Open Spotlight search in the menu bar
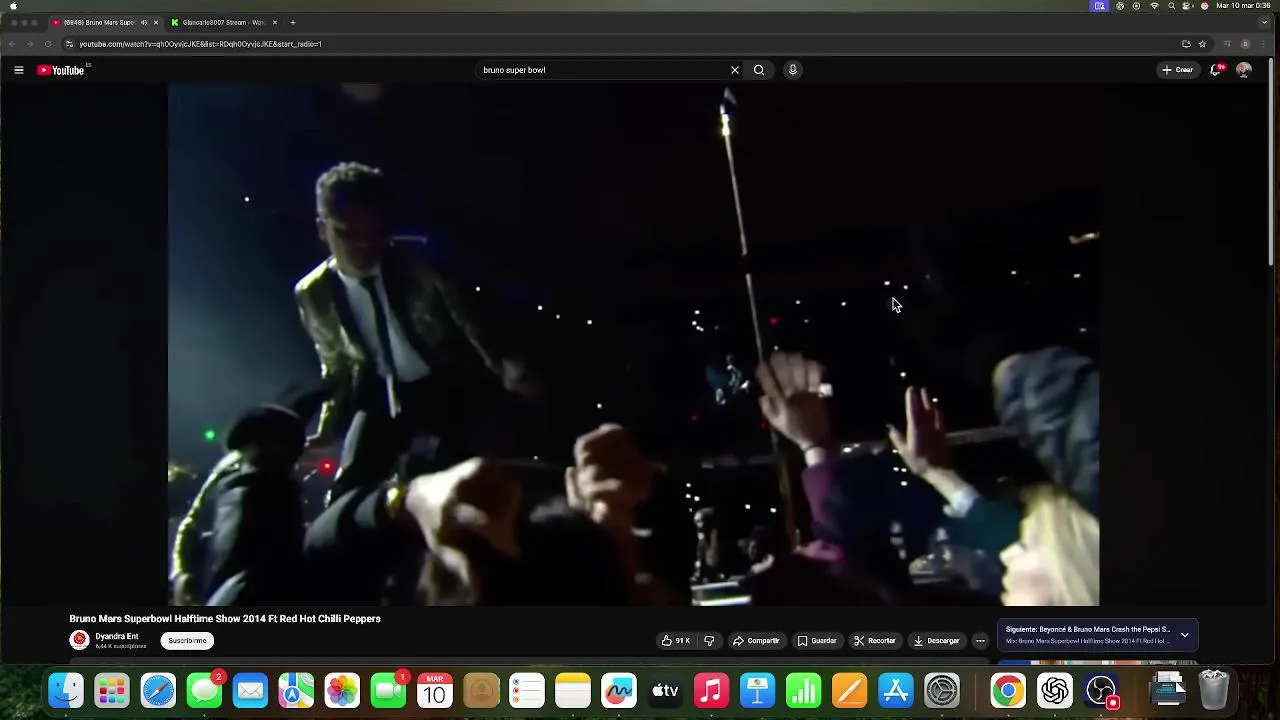This screenshot has width=1280, height=720. 1171,6
